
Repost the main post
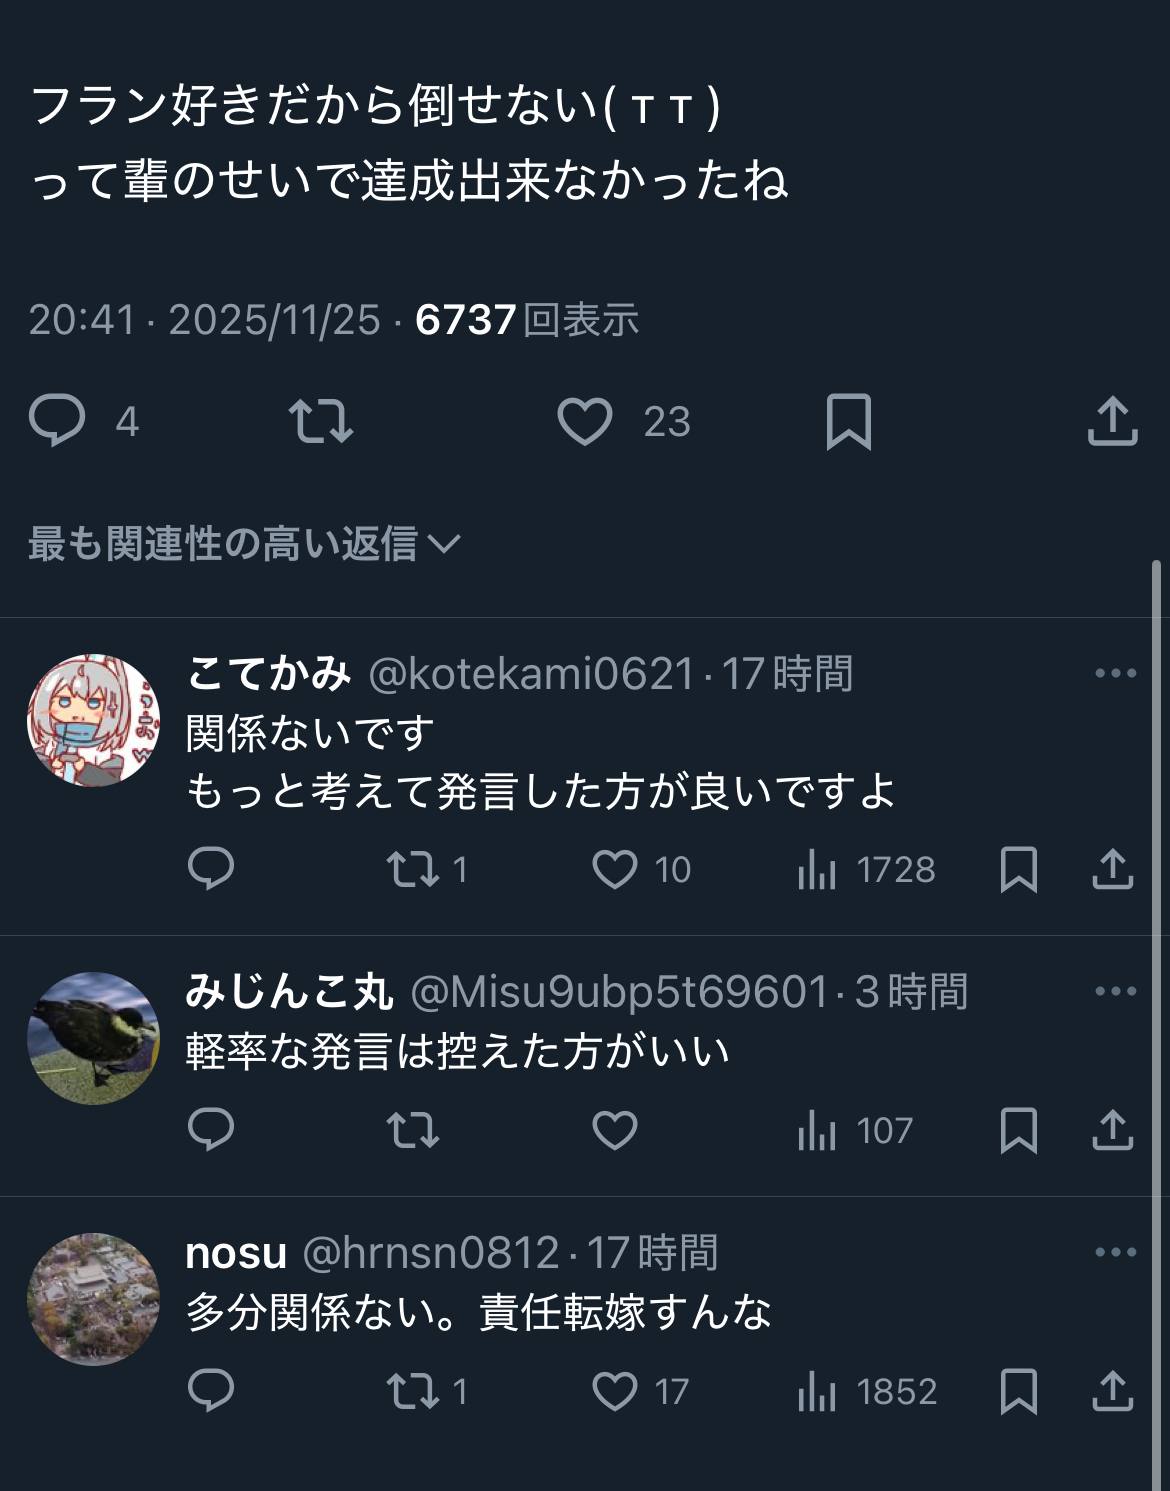[320, 421]
